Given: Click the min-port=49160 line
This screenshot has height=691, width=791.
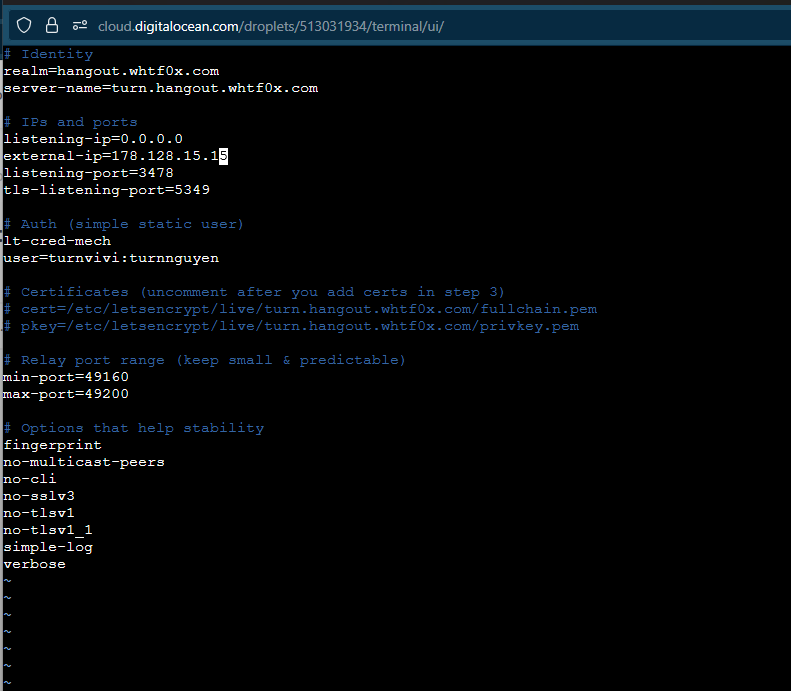Looking at the screenshot, I should (x=66, y=377).
